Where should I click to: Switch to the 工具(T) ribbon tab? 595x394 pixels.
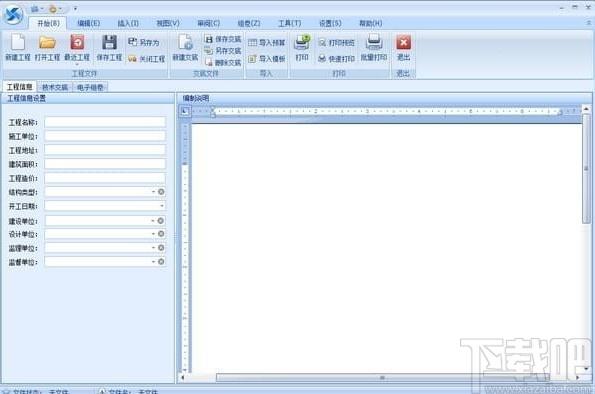290,23
